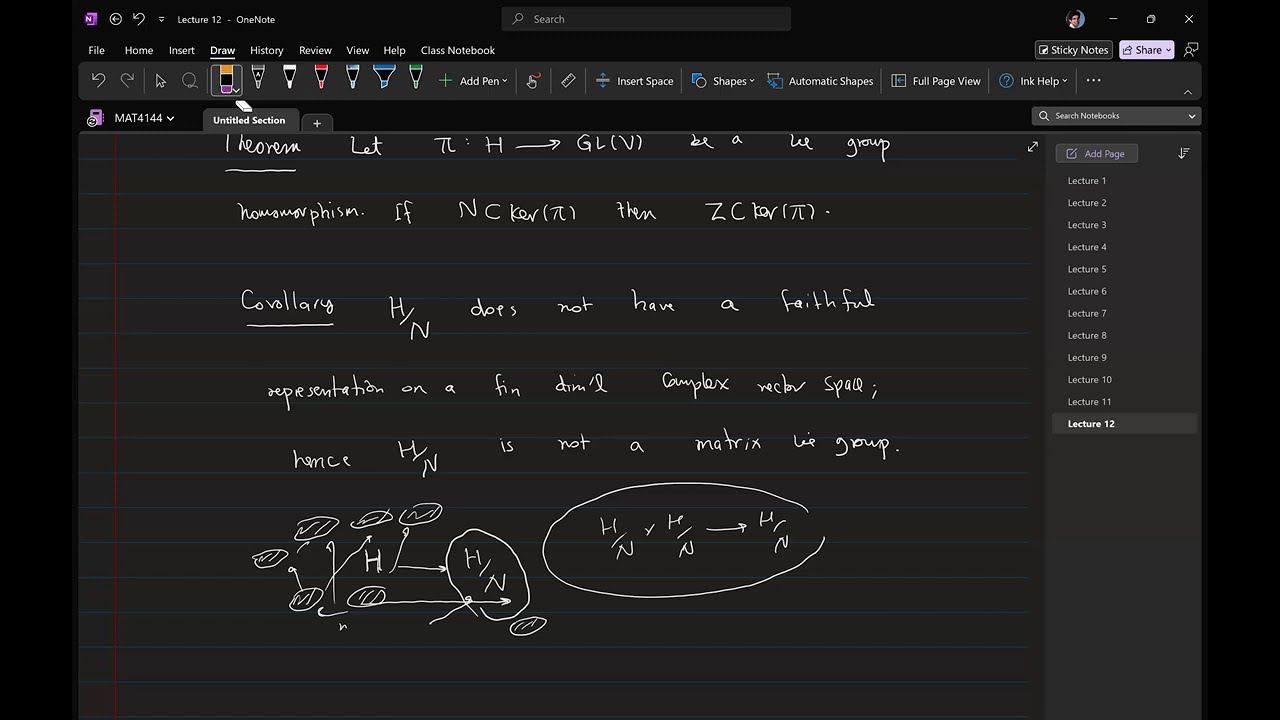This screenshot has width=1280, height=720.
Task: Select the arrow pointer tool
Action: [x=160, y=81]
